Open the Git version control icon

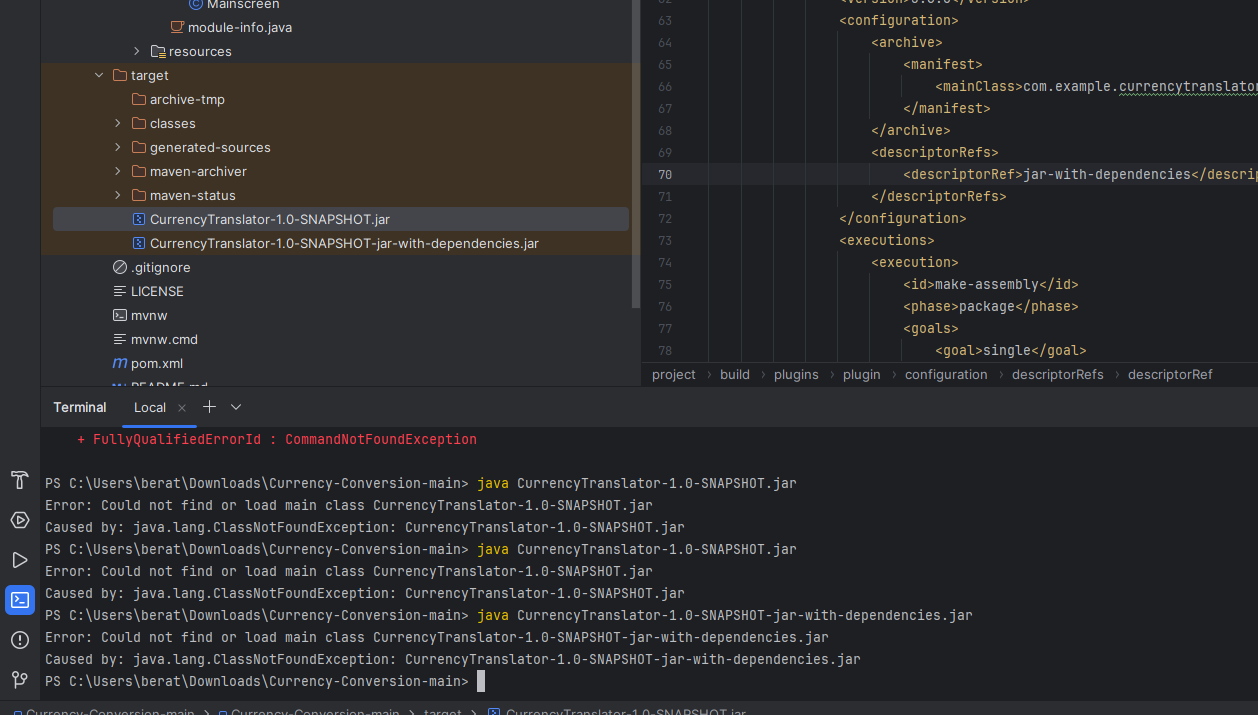[19, 680]
